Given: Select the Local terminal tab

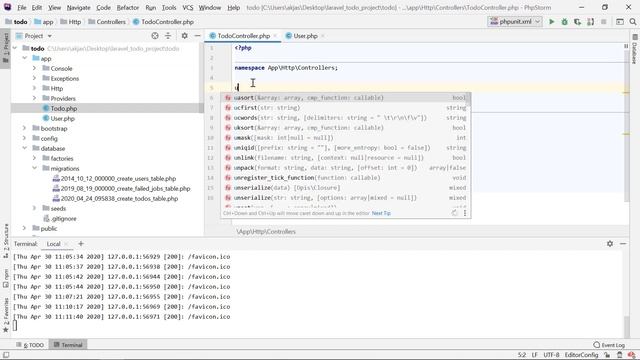Looking at the screenshot, I should click(x=53, y=244).
